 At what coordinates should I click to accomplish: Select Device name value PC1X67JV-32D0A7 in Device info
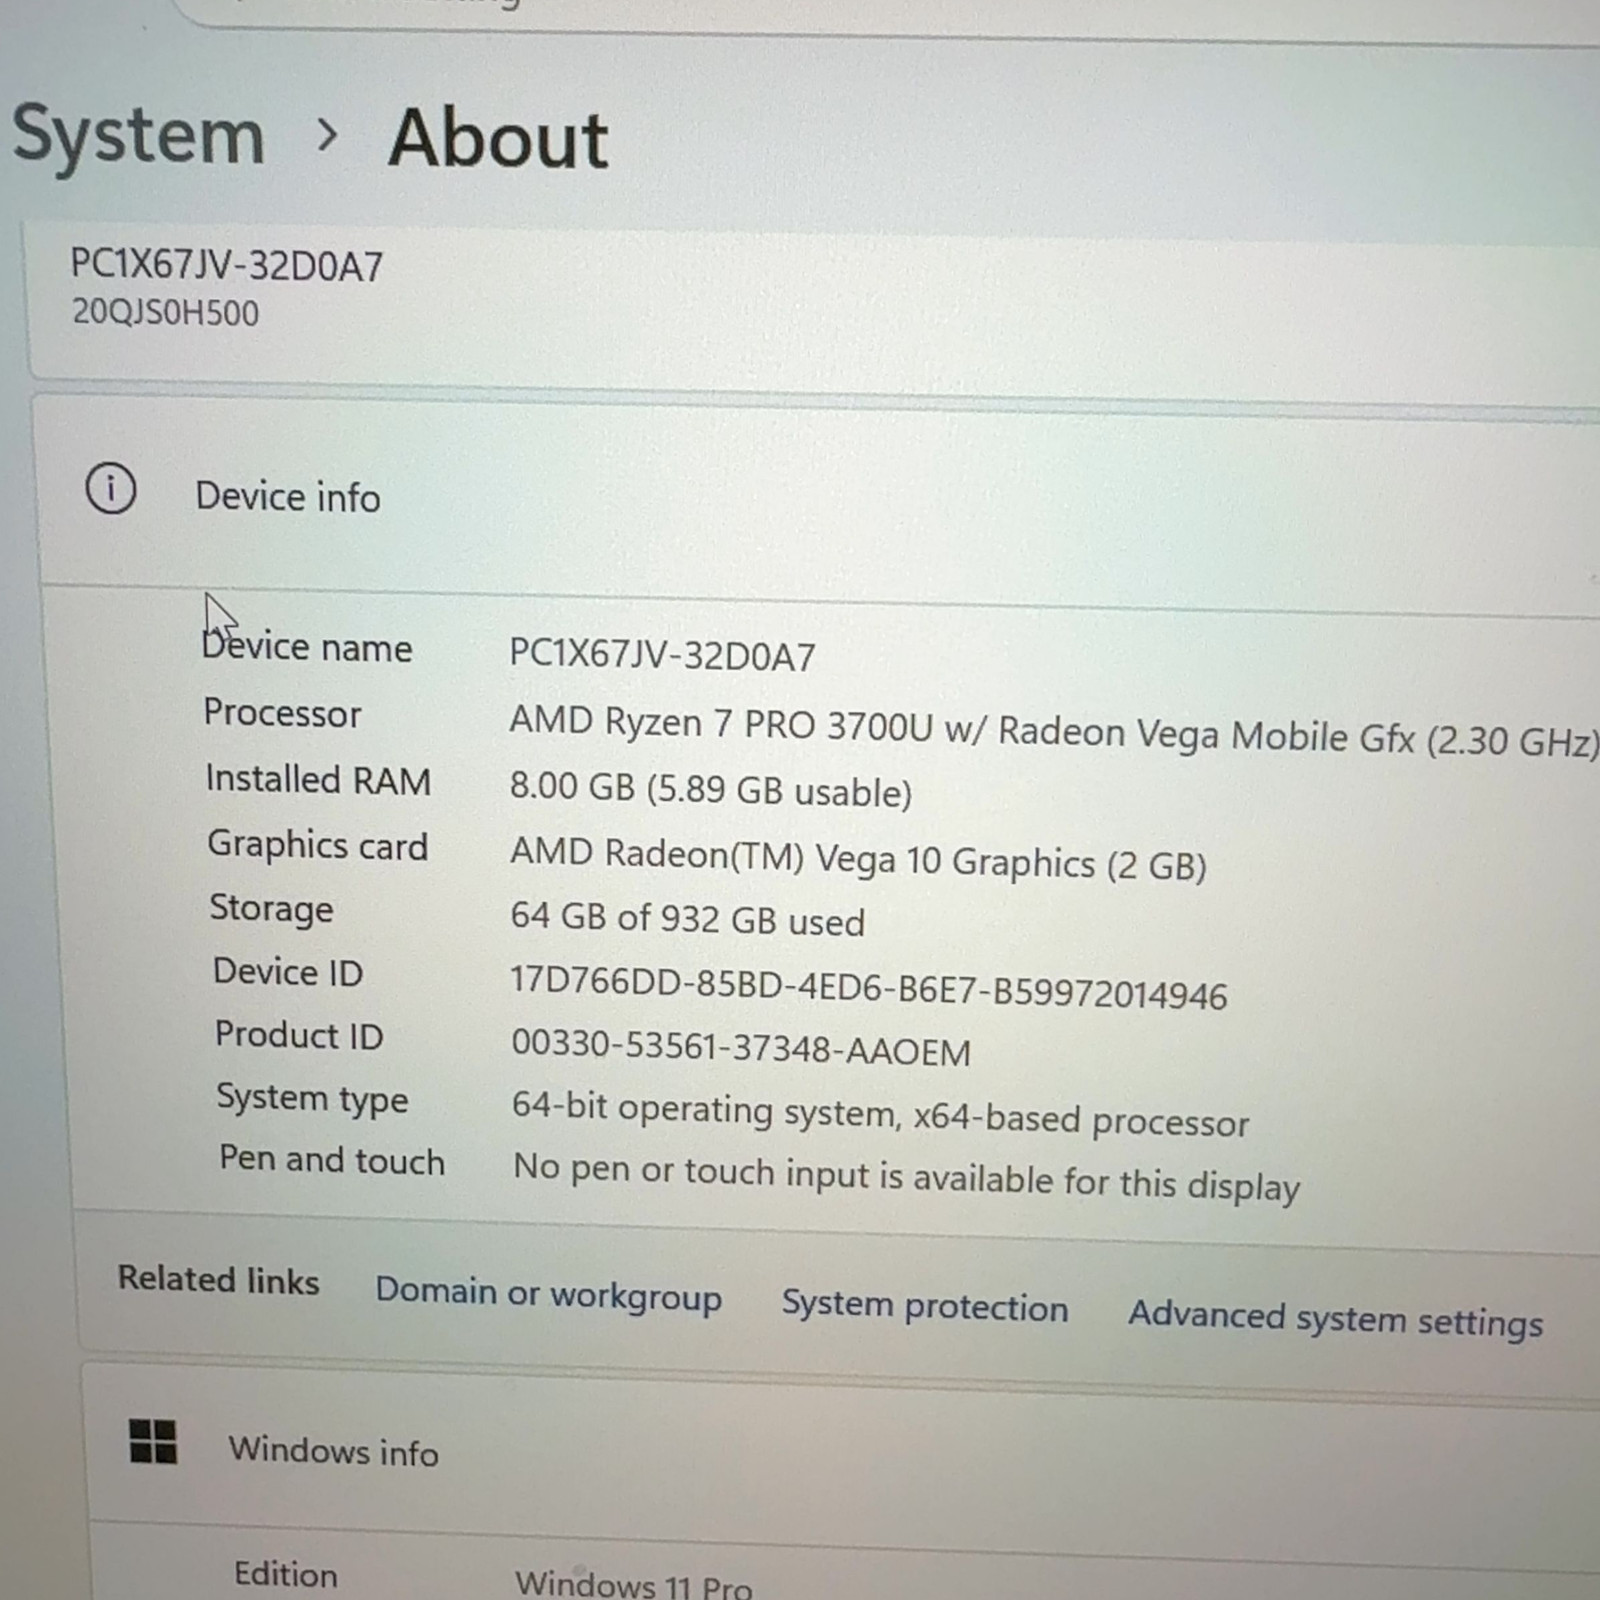(x=662, y=656)
